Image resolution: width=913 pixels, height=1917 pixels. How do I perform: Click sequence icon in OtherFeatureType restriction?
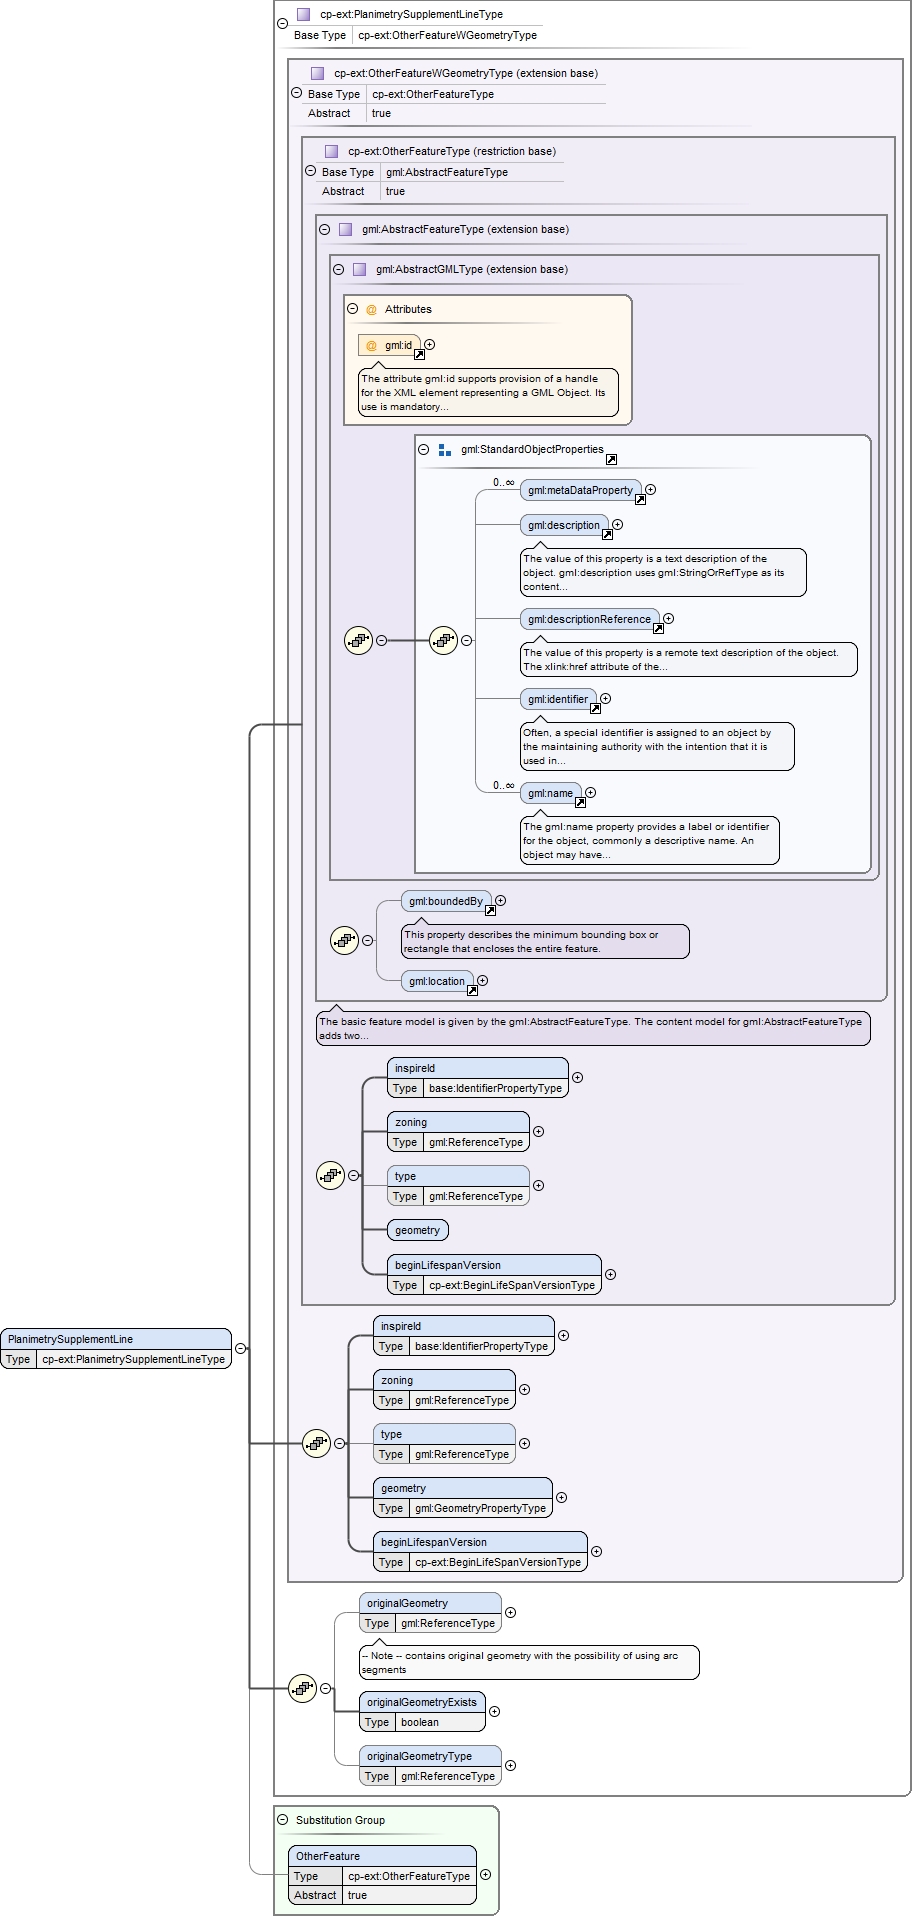330,1176
